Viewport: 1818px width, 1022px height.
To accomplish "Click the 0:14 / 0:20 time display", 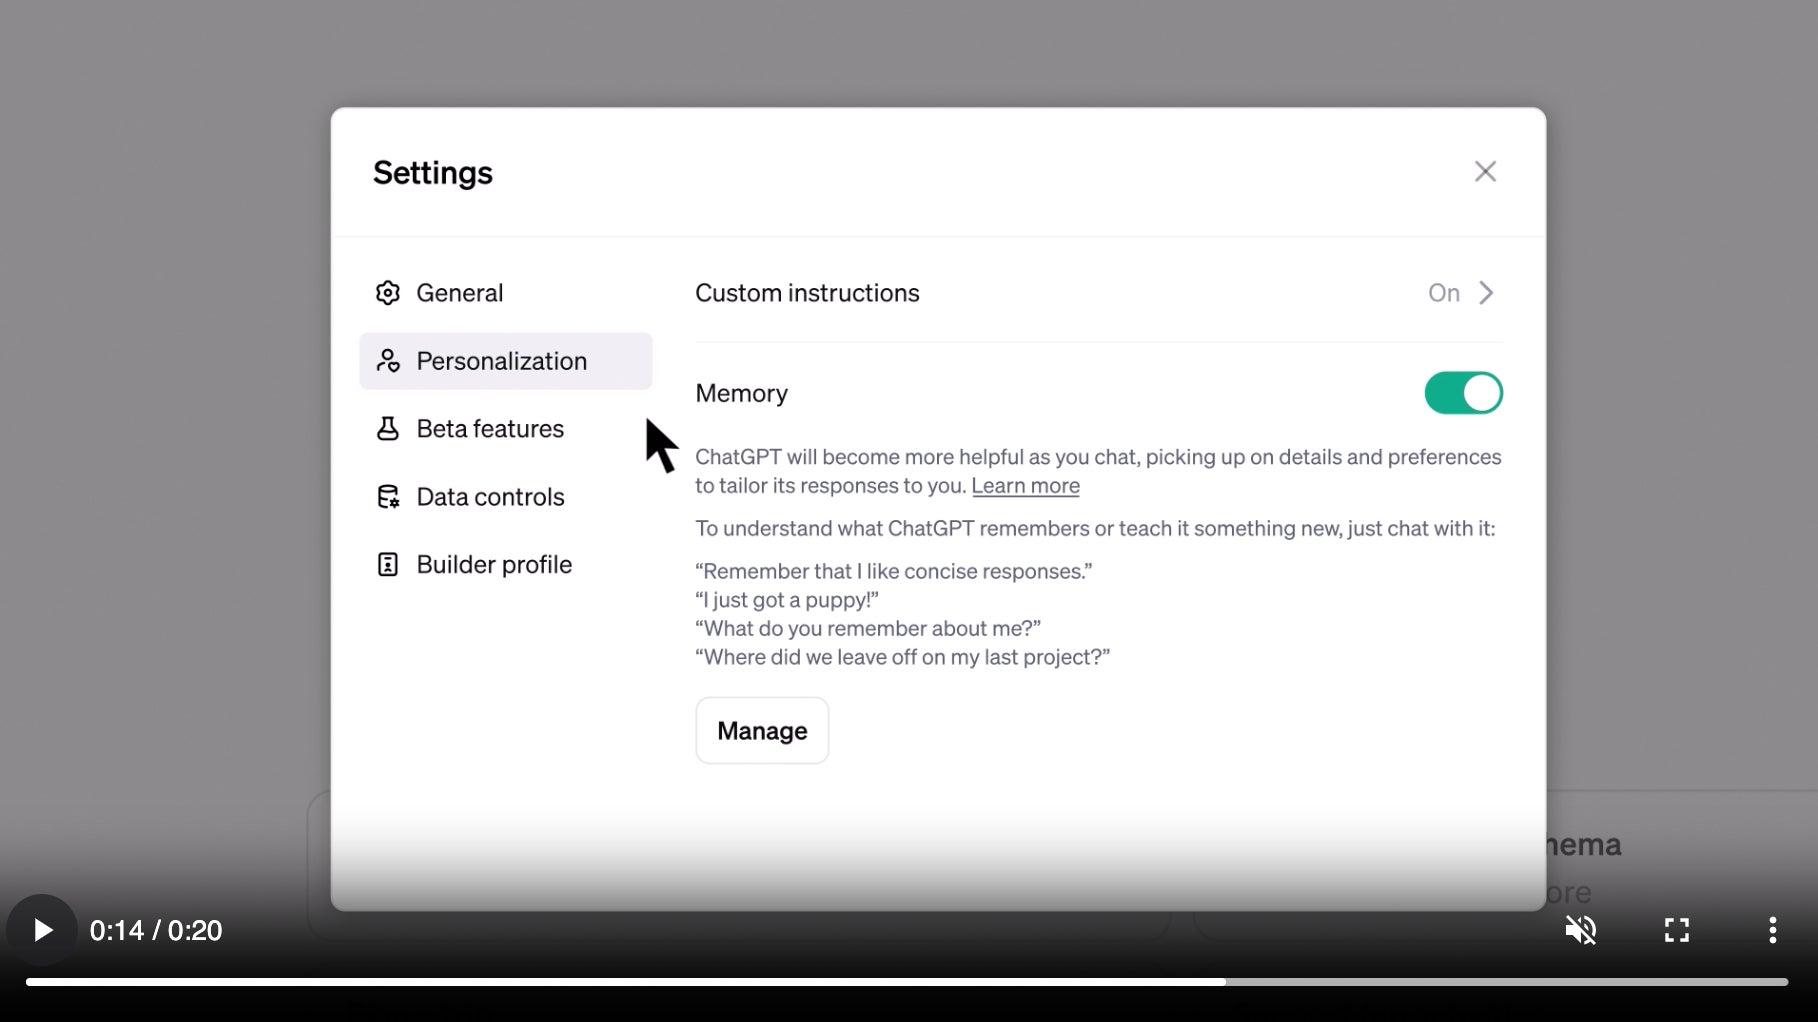I will (x=156, y=931).
